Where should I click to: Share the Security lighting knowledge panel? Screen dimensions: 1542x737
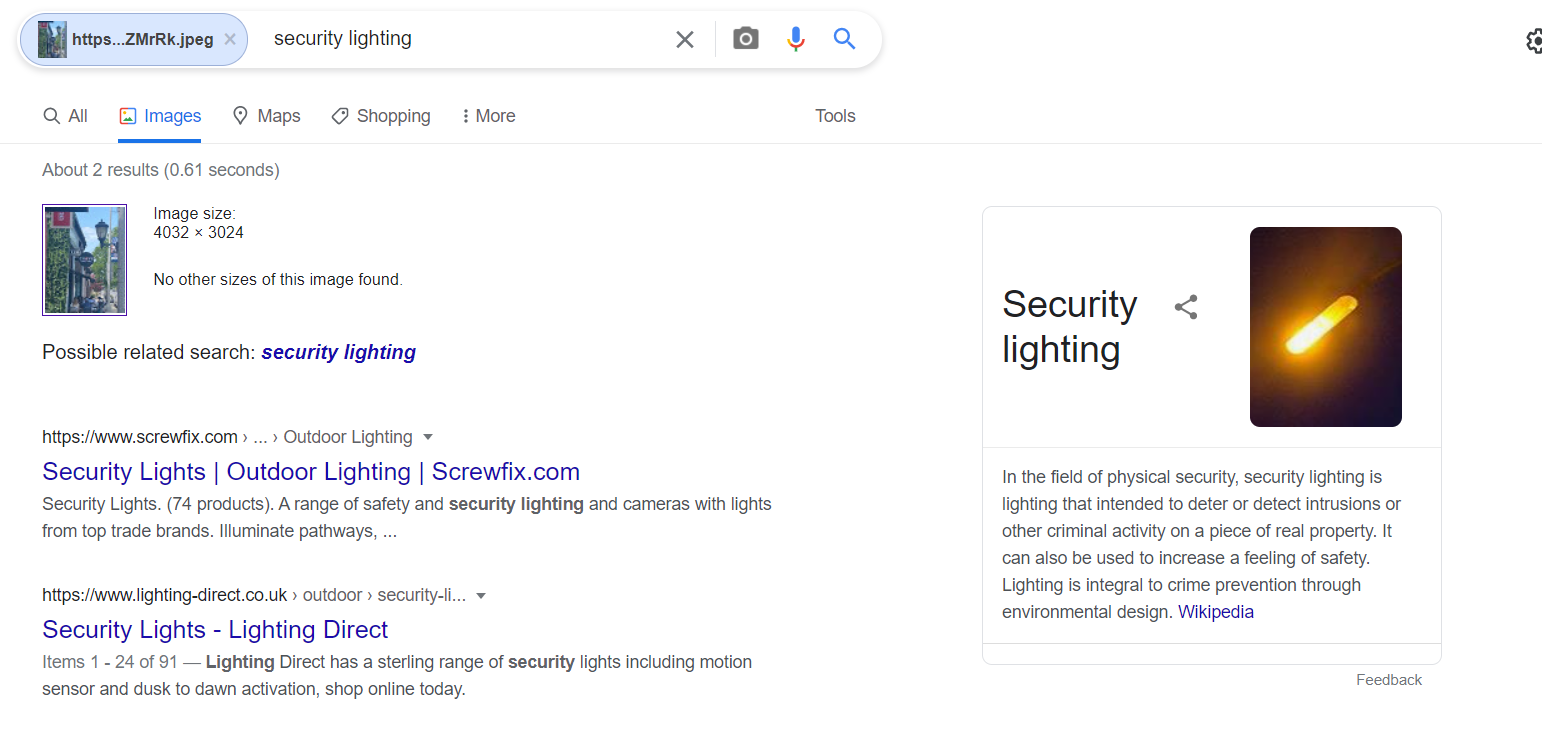coord(1186,307)
